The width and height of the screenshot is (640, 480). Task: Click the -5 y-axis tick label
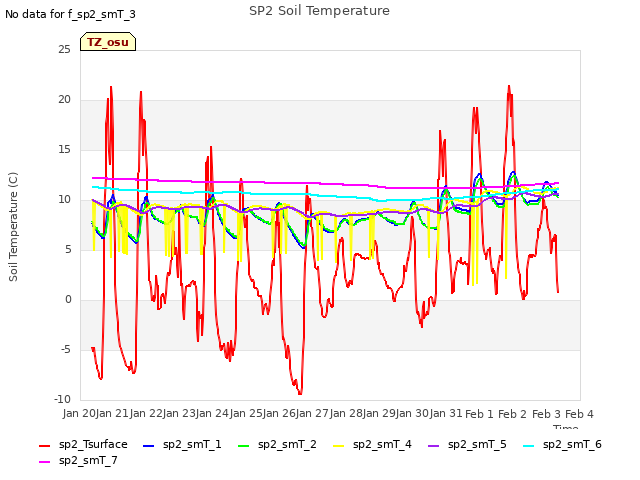pyautogui.click(x=66, y=349)
